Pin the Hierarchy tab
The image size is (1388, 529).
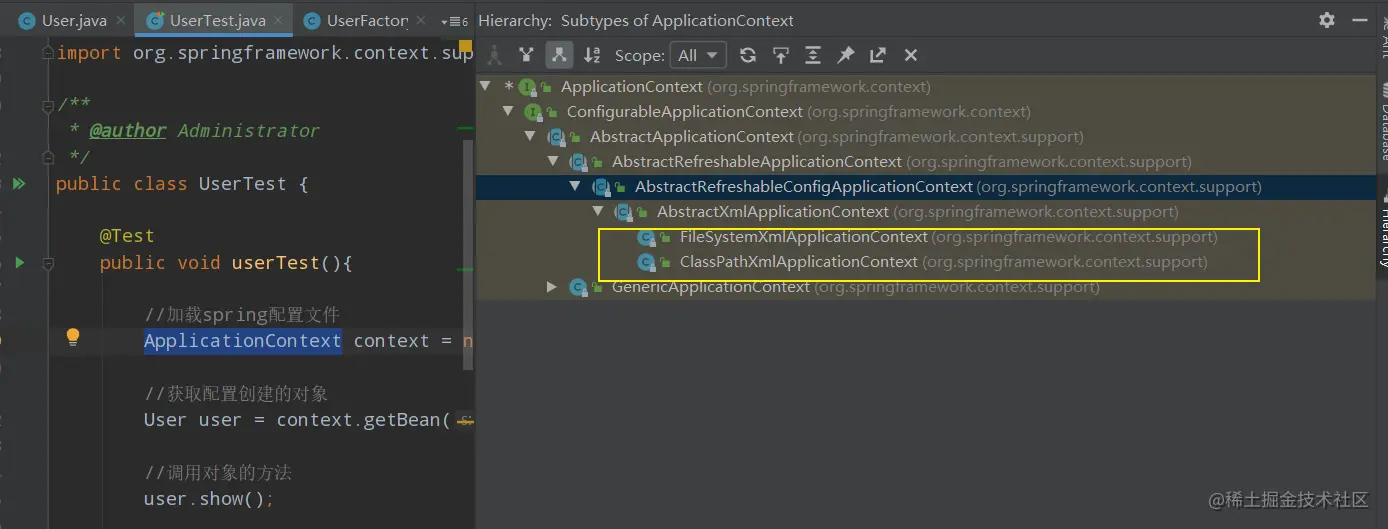(846, 55)
